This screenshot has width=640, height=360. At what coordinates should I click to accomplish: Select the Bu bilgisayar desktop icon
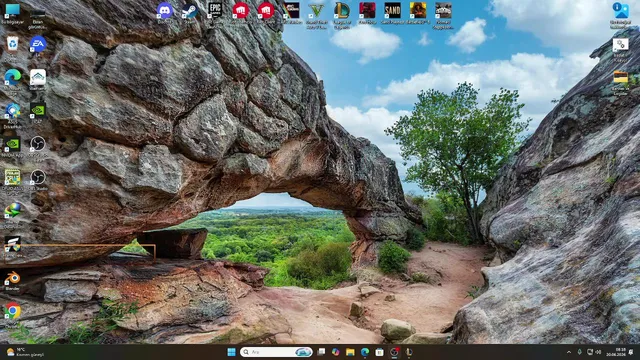13,13
